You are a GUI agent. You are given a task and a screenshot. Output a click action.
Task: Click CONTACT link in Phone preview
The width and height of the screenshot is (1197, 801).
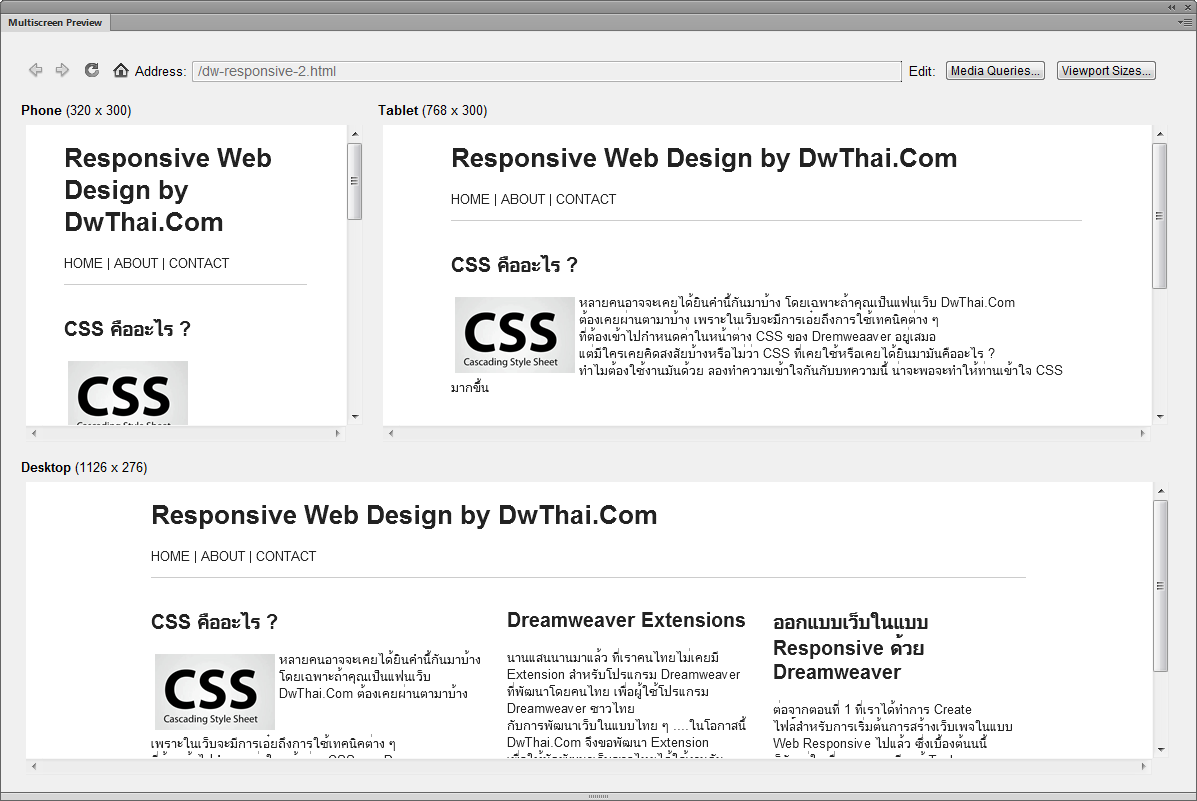point(199,263)
